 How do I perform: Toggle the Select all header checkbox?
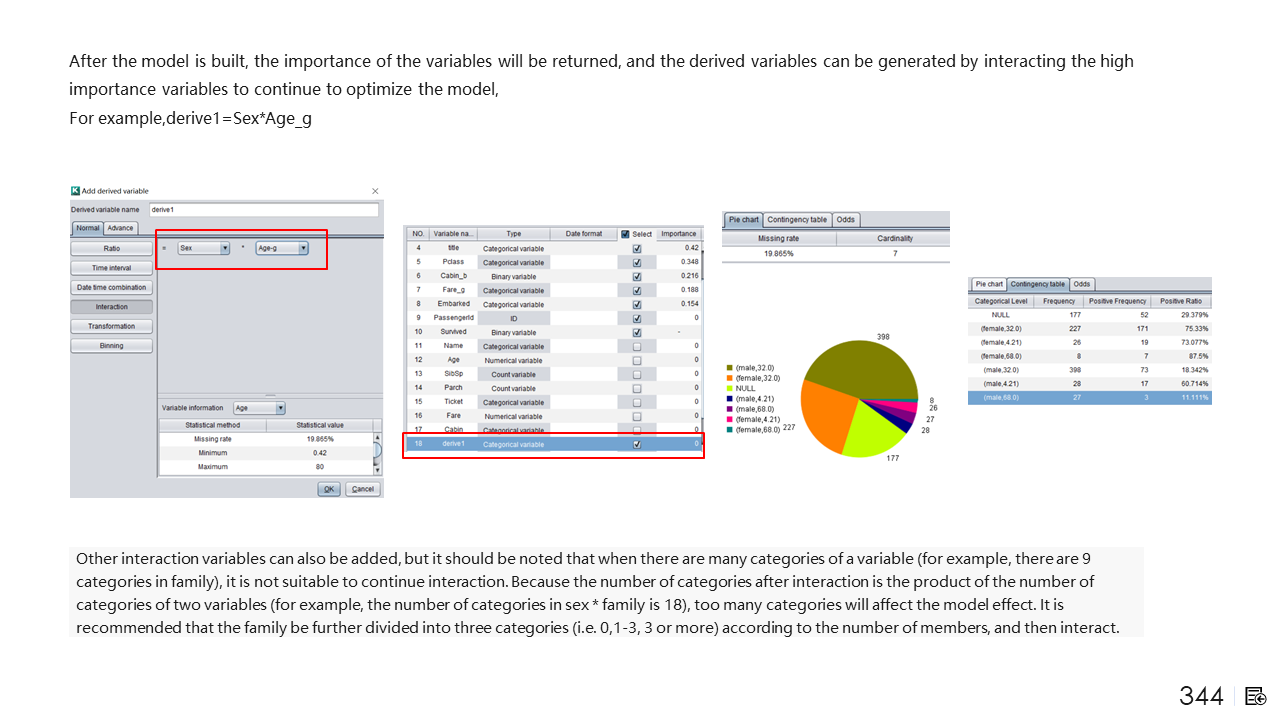(x=626, y=234)
